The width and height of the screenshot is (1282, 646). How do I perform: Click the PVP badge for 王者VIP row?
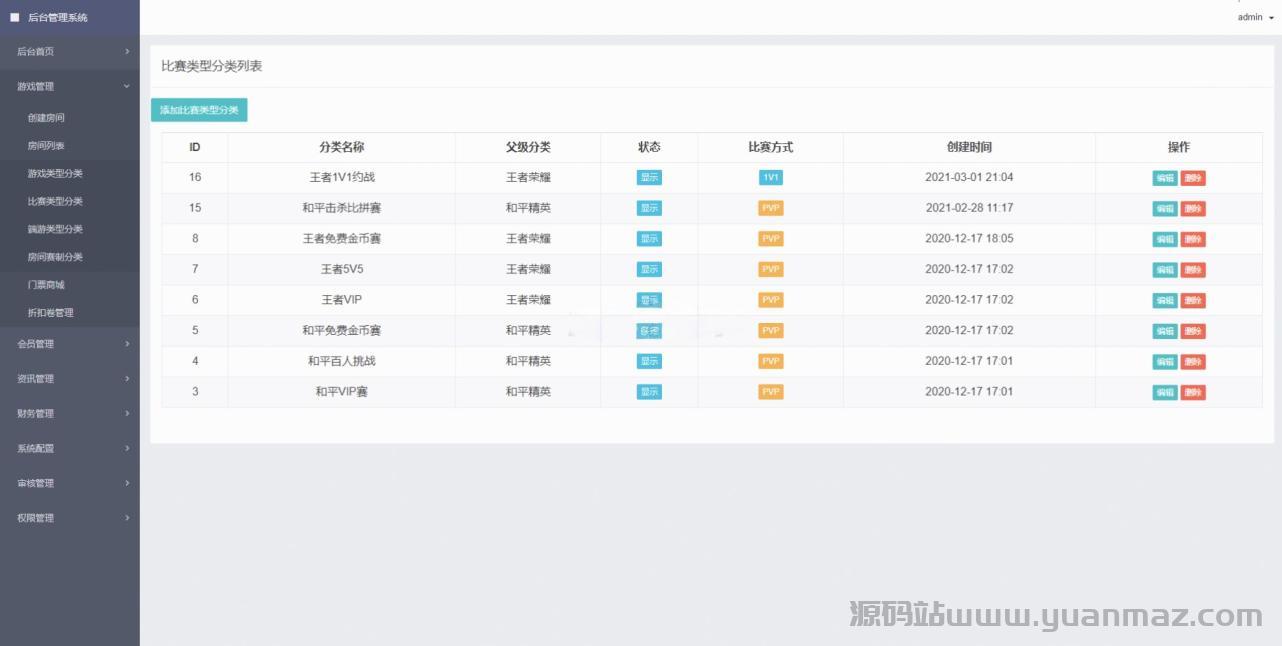(x=770, y=300)
